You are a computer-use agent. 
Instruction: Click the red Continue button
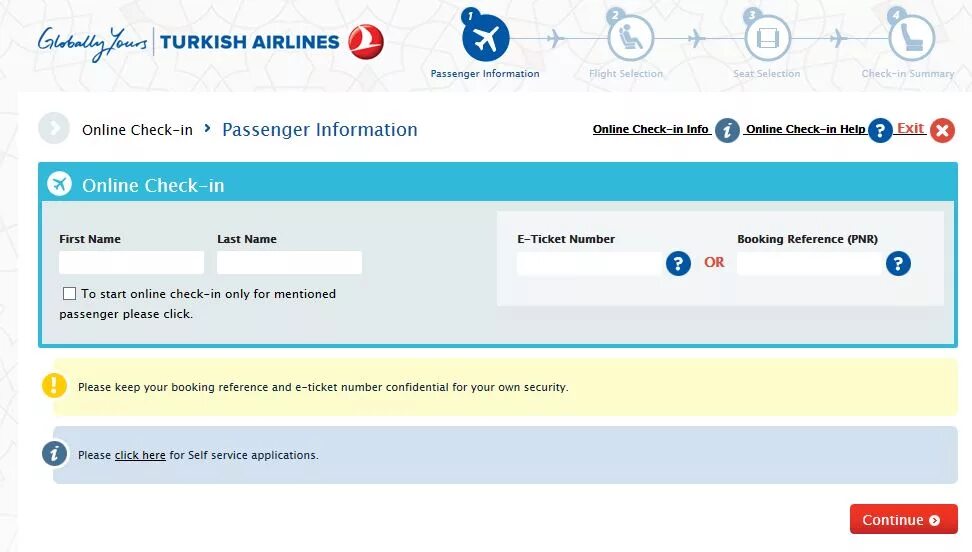(904, 519)
